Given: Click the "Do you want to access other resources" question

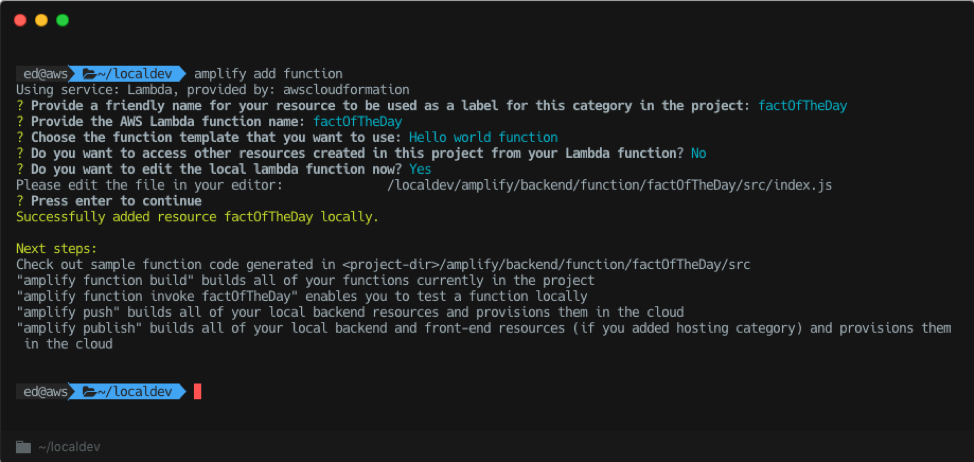Looking at the screenshot, I should tap(357, 153).
